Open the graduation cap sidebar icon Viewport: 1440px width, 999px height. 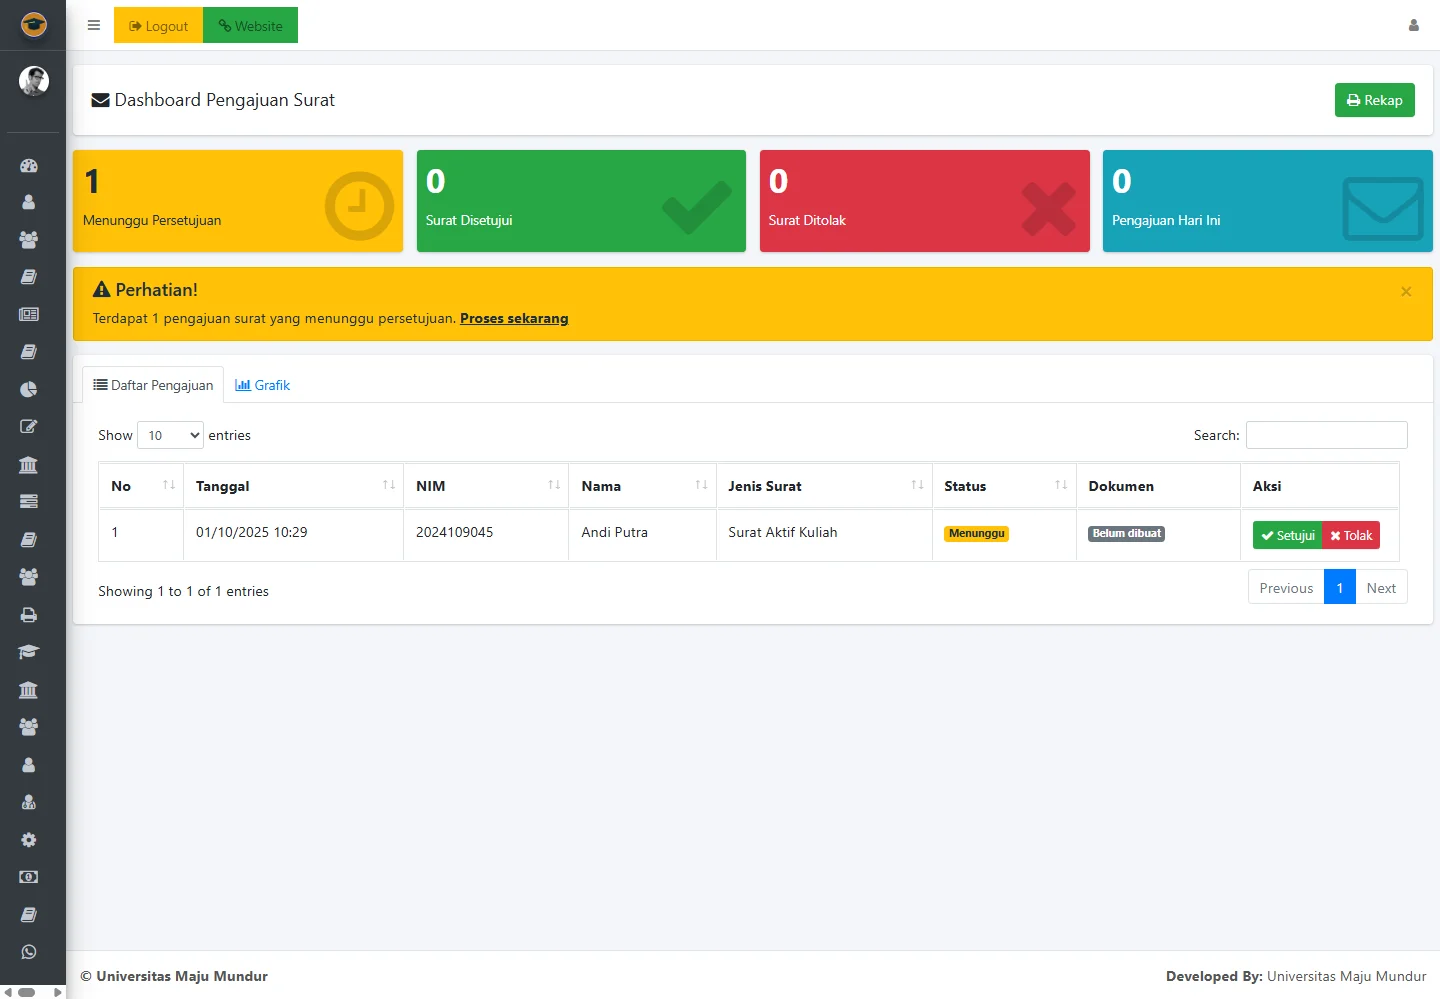coord(29,652)
